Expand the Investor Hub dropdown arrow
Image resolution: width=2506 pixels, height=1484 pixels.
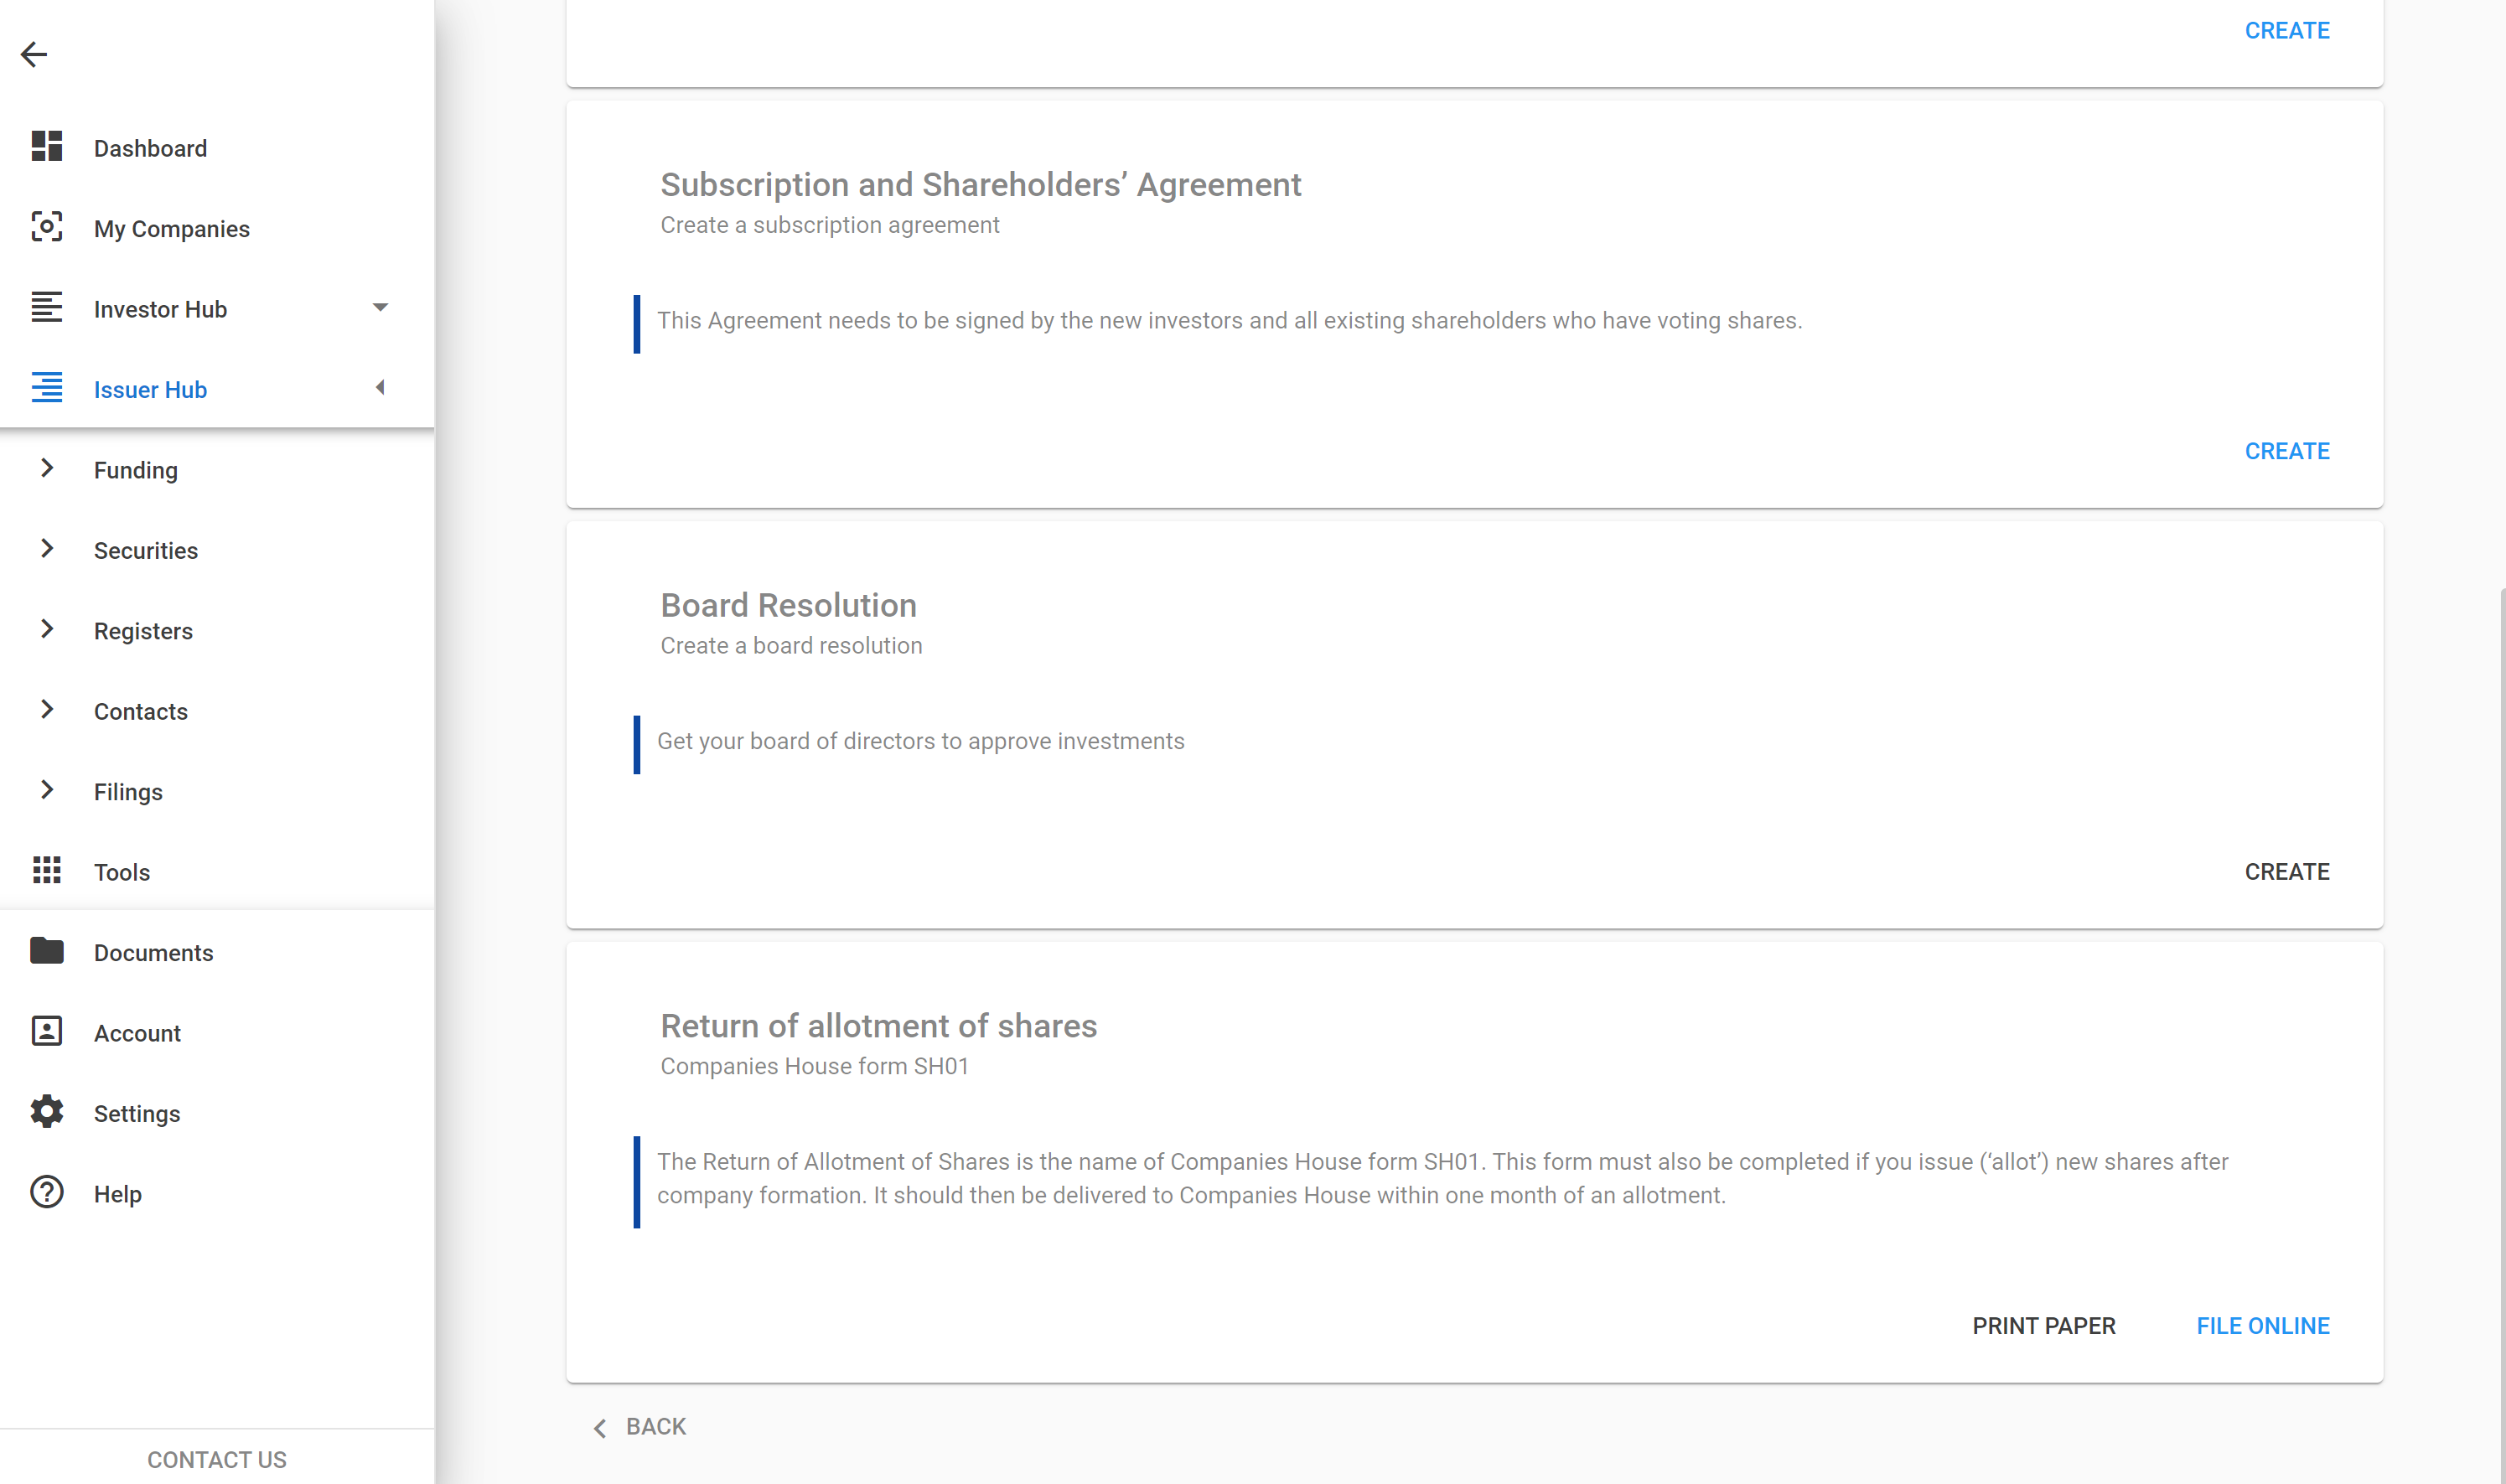380,308
